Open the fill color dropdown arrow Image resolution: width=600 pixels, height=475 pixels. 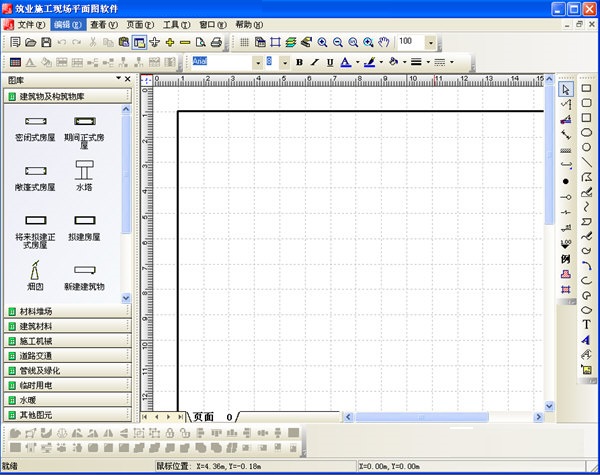tap(405, 62)
